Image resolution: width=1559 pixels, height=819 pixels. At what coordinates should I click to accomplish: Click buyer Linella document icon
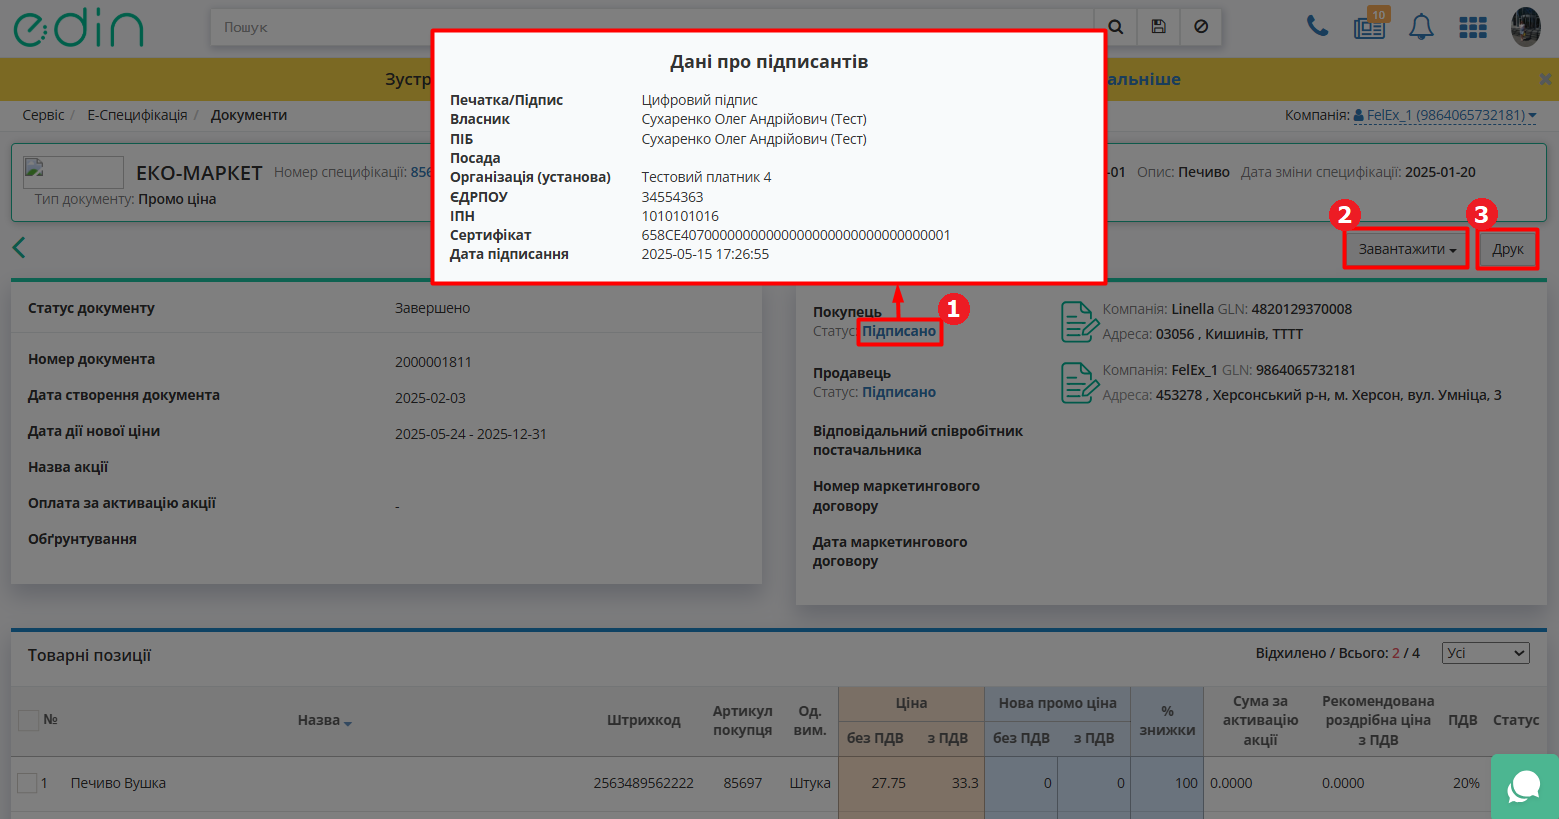[x=1080, y=322]
